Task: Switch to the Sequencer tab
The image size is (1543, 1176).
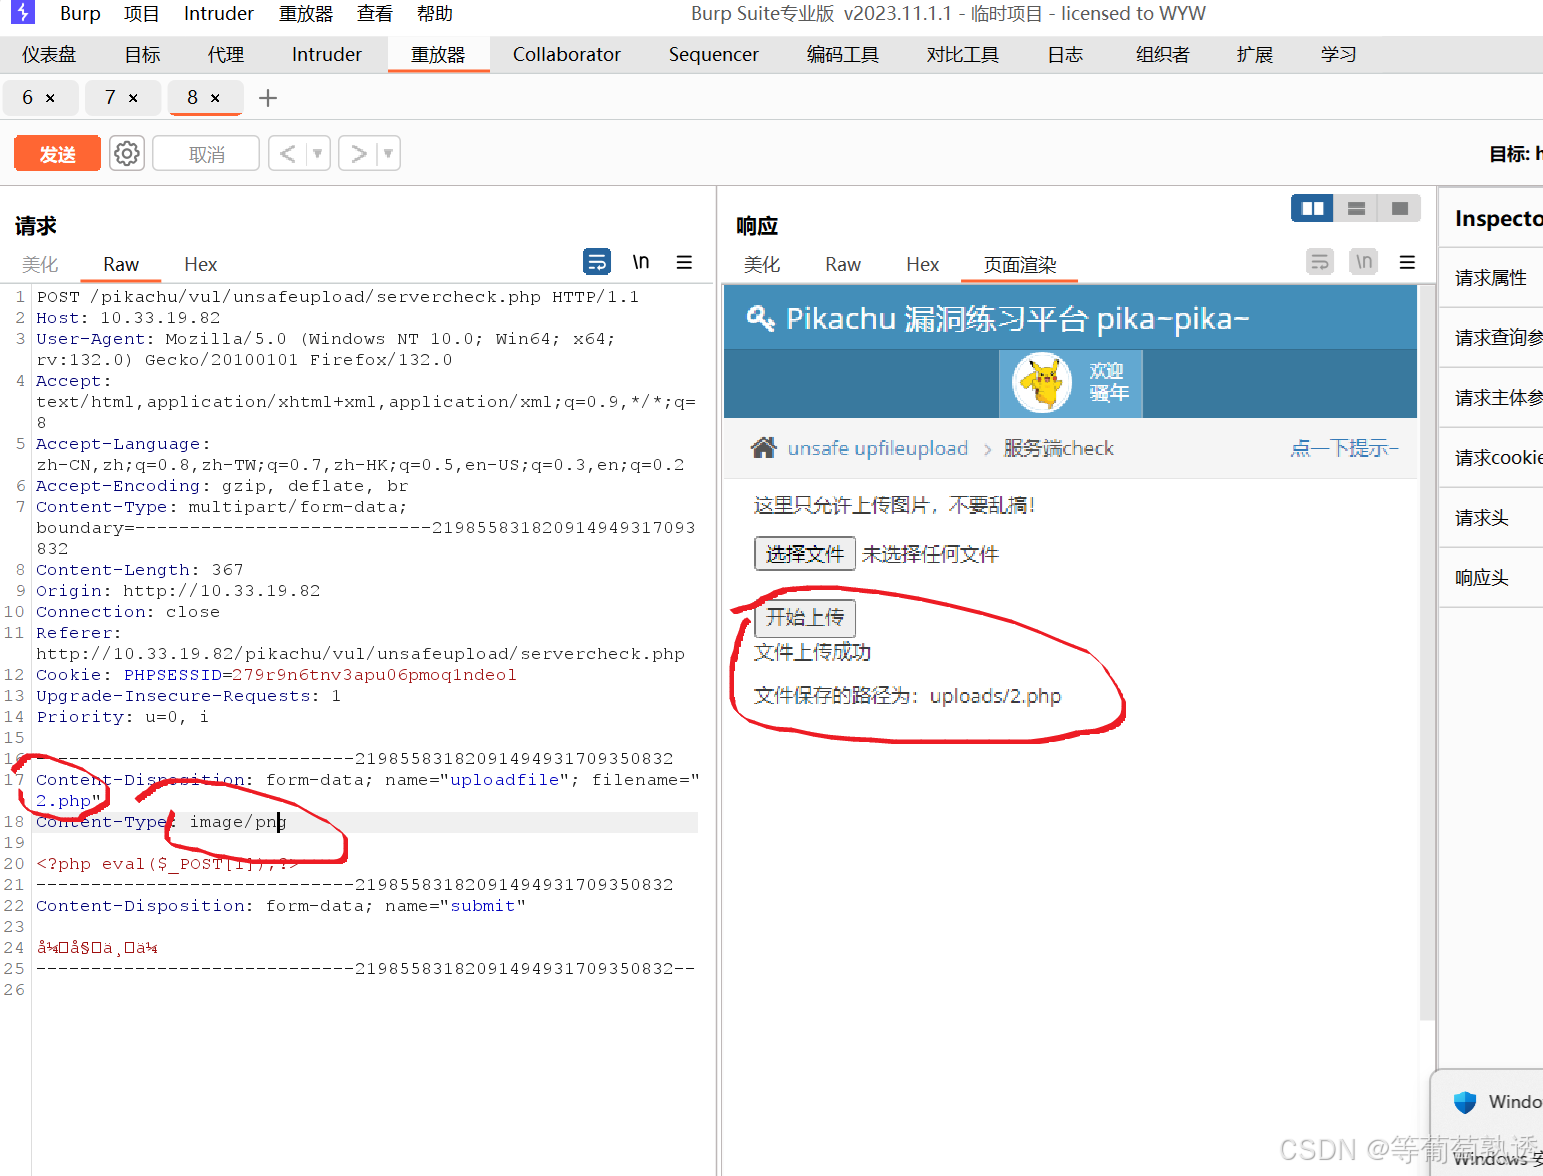Action: pyautogui.click(x=714, y=54)
